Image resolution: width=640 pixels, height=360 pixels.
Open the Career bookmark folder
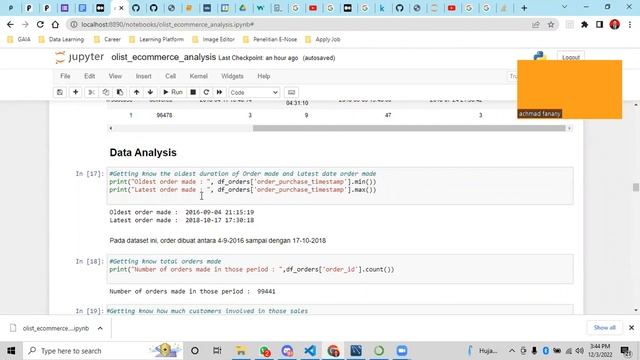(107, 39)
